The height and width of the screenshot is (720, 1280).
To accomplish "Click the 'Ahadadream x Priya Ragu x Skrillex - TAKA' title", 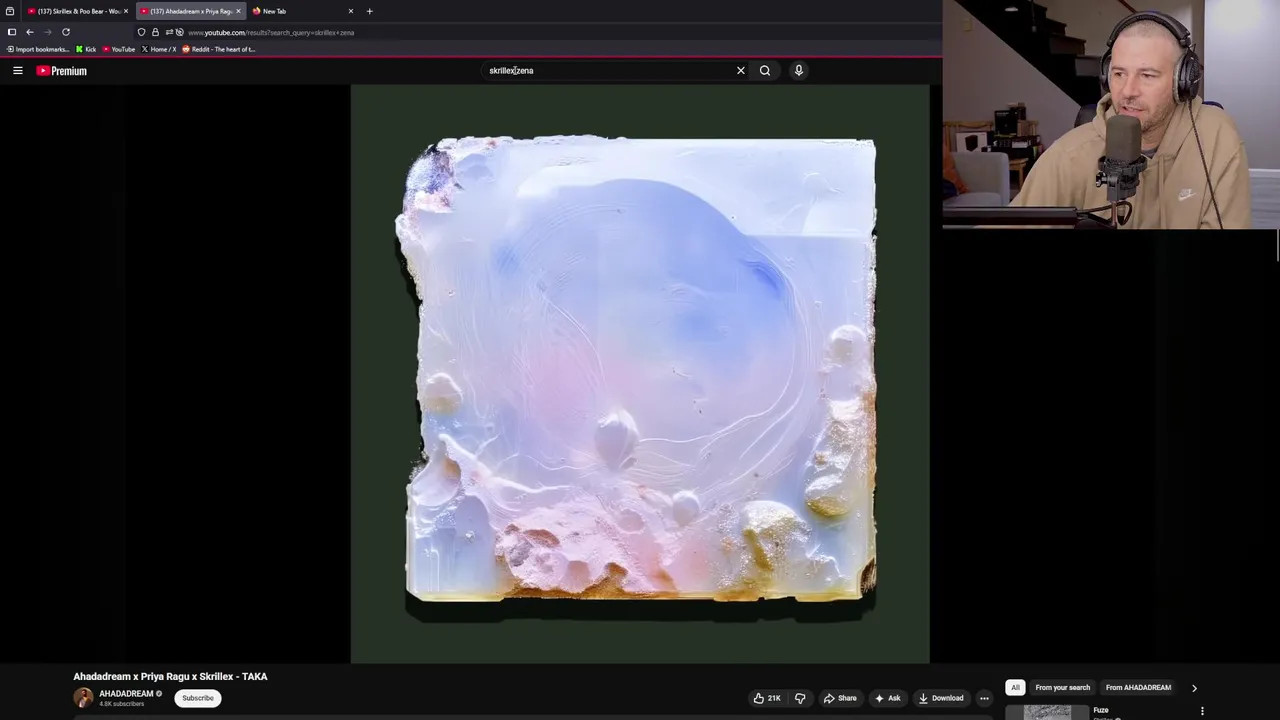I will [x=170, y=677].
